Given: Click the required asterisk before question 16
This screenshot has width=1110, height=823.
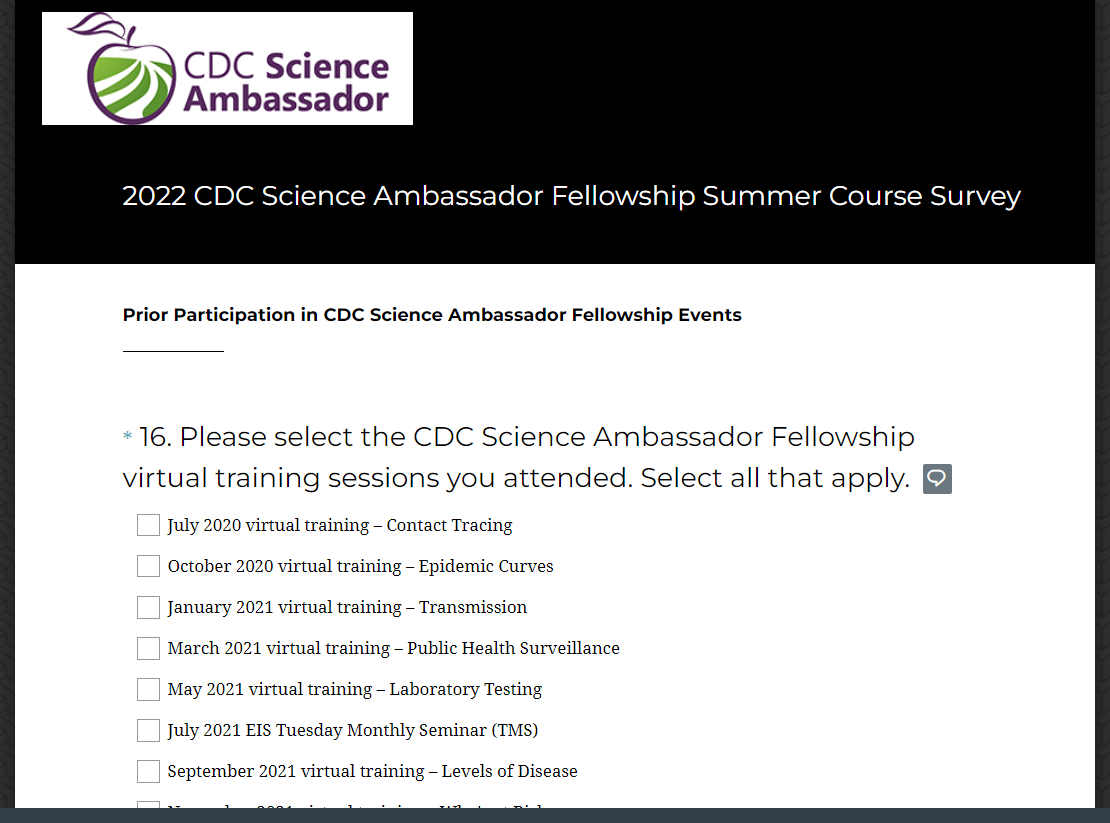Looking at the screenshot, I should coord(127,438).
